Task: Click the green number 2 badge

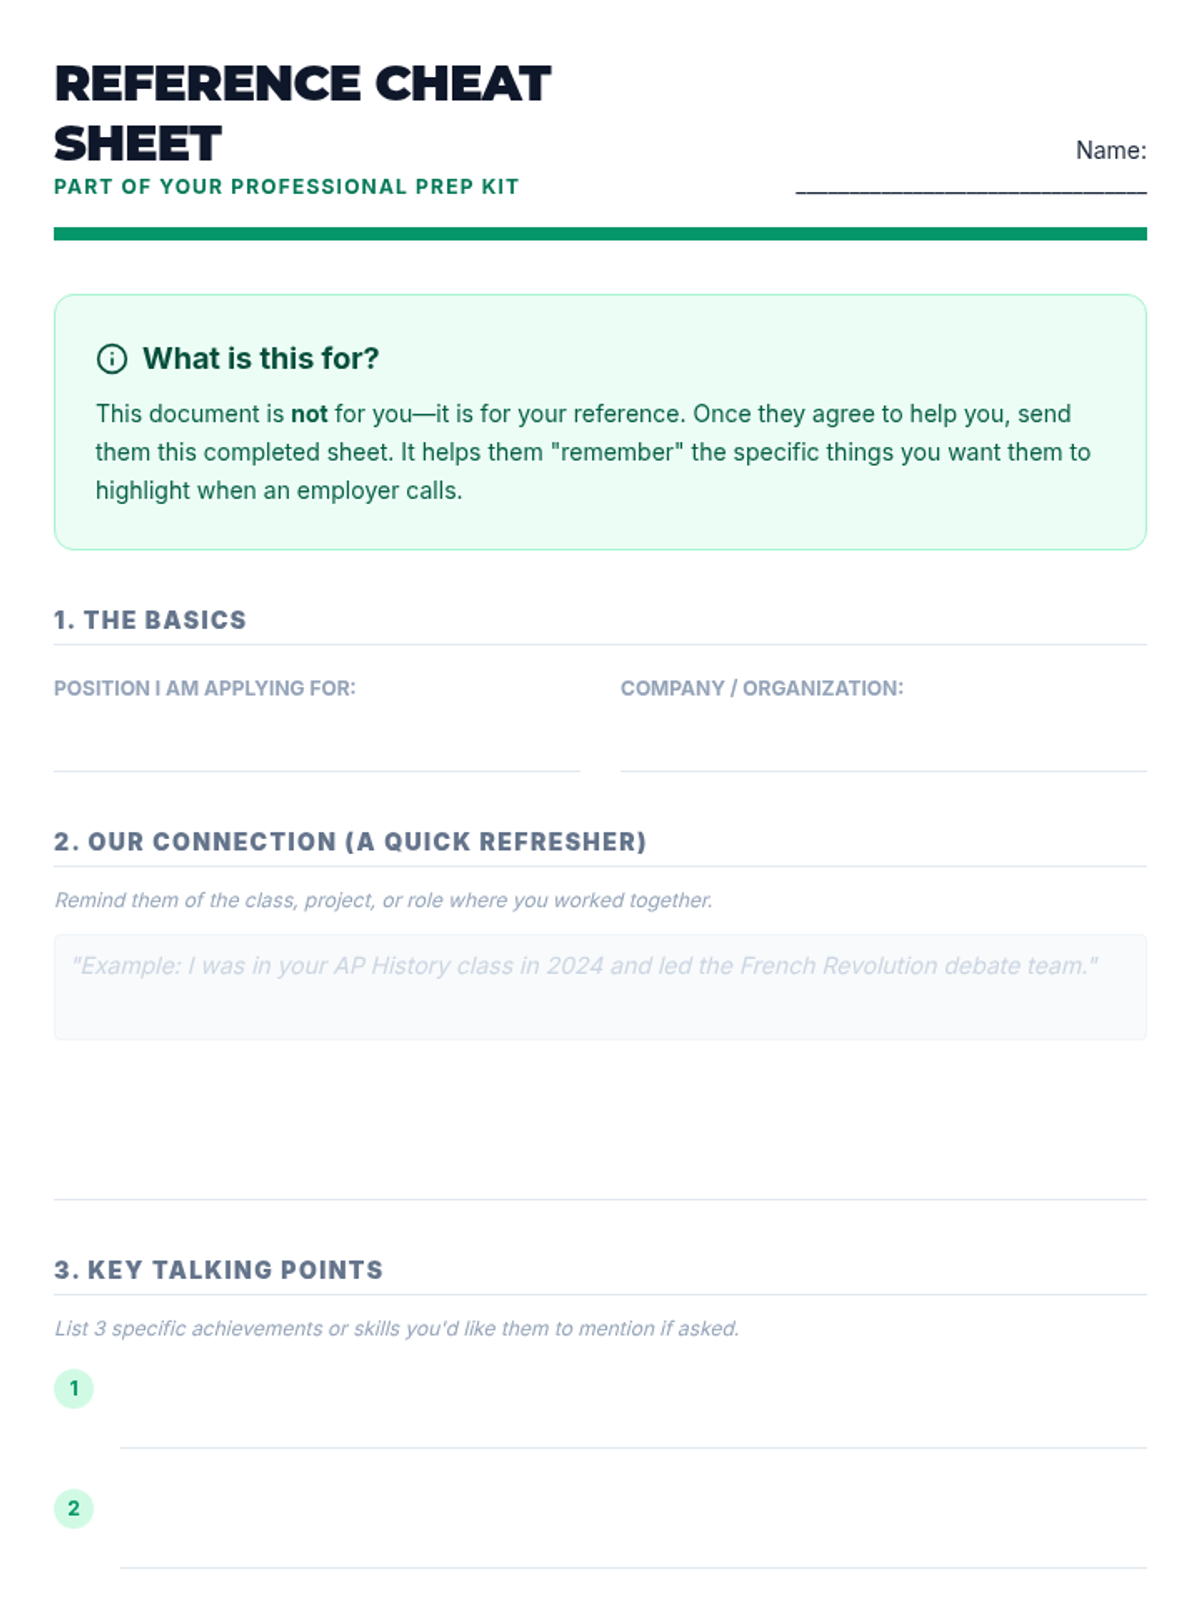Action: tap(74, 1508)
